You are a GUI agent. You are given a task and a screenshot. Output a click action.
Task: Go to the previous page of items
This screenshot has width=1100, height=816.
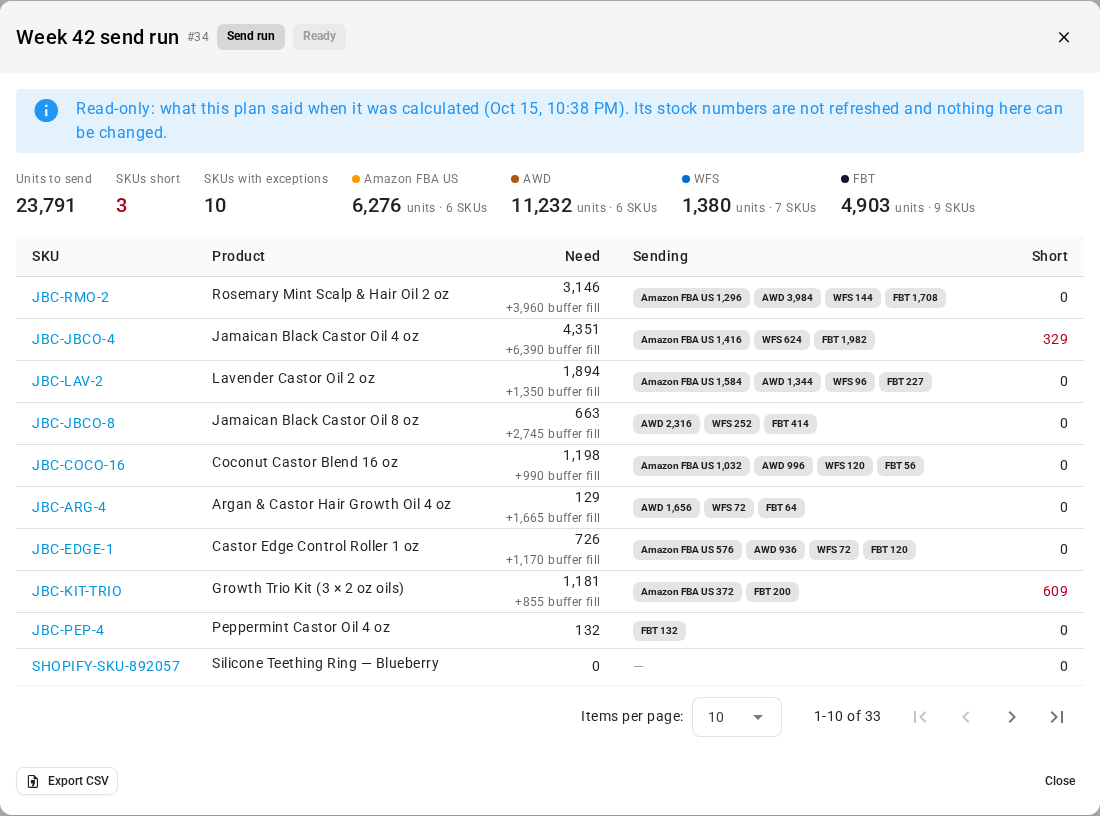point(966,717)
